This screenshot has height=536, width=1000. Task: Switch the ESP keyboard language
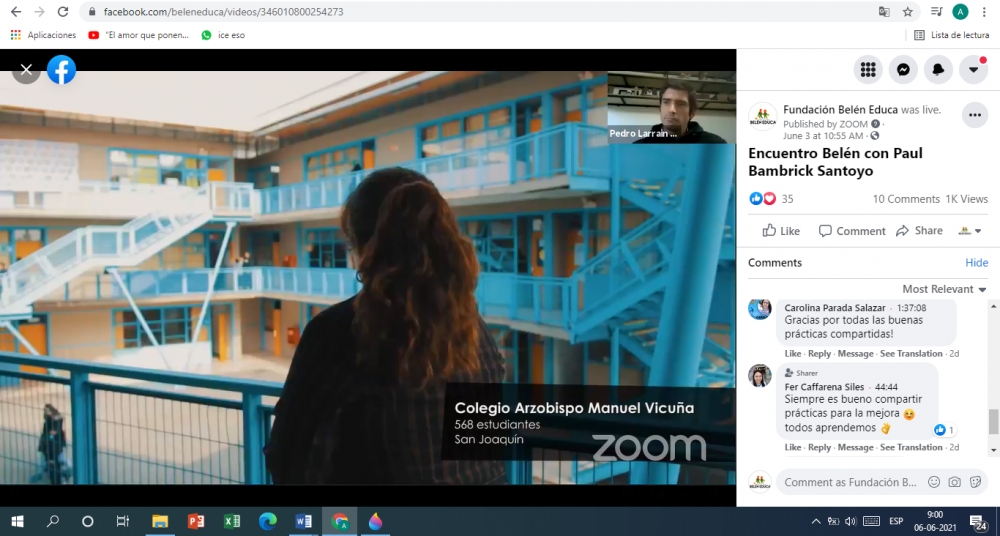(x=896, y=521)
